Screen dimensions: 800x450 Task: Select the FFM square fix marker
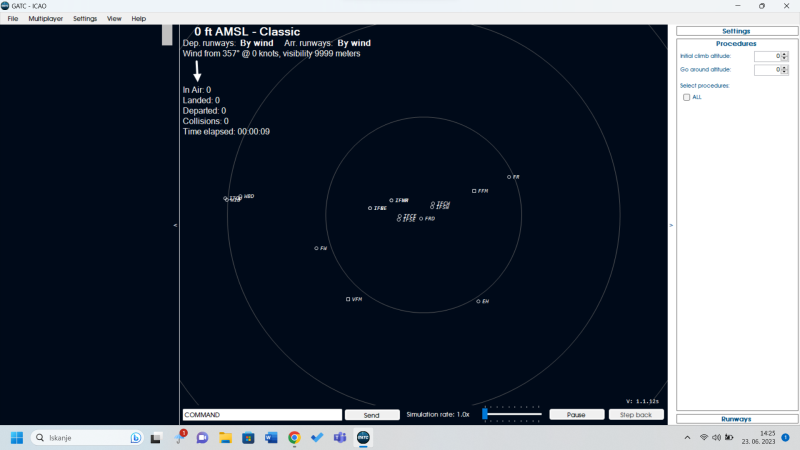[474, 191]
